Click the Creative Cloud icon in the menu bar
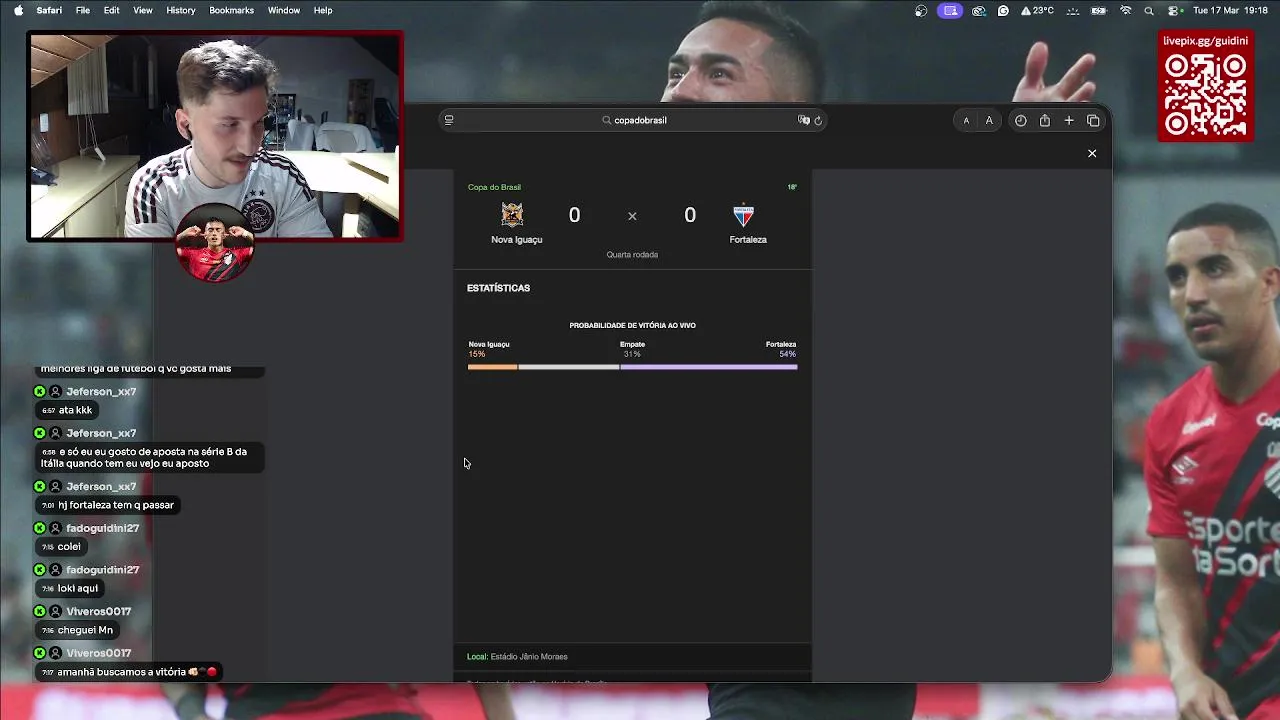Image resolution: width=1280 pixels, height=720 pixels. tap(979, 10)
